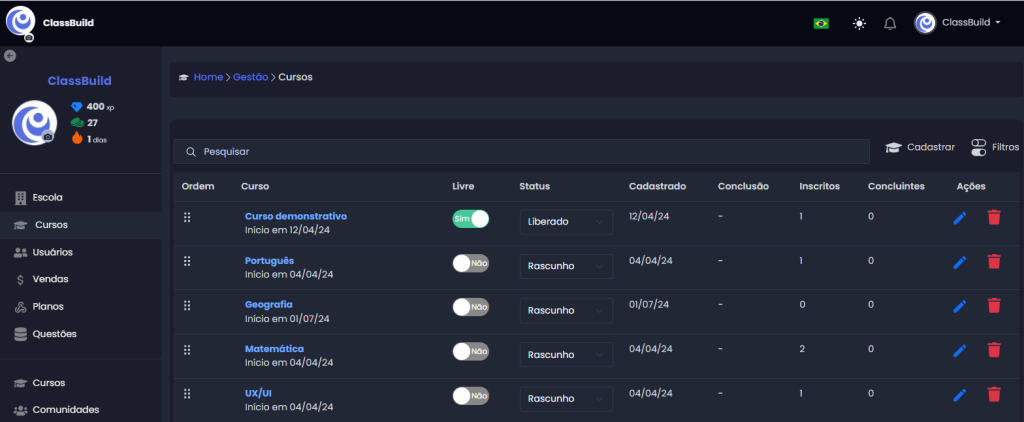The width and height of the screenshot is (1024, 422).
Task: Open Rascunho status dropdown for Português
Action: coord(566,267)
